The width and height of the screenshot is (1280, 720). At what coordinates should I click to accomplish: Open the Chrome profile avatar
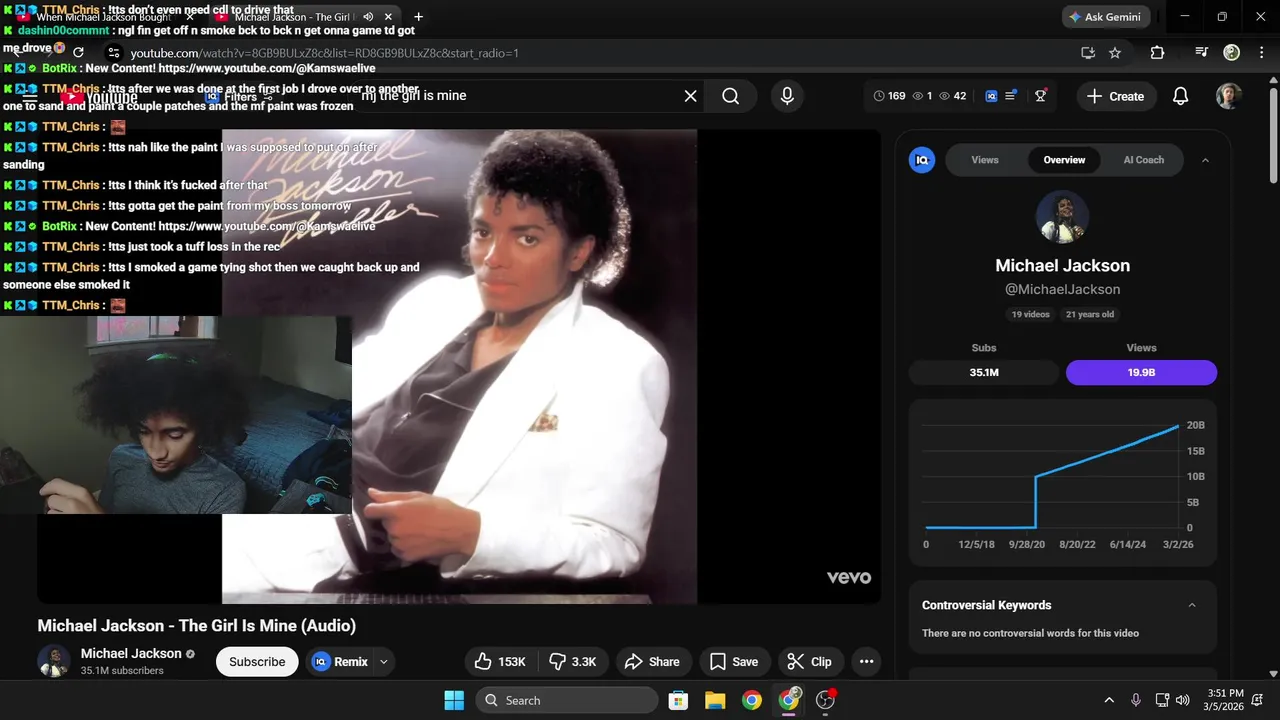[1231, 52]
